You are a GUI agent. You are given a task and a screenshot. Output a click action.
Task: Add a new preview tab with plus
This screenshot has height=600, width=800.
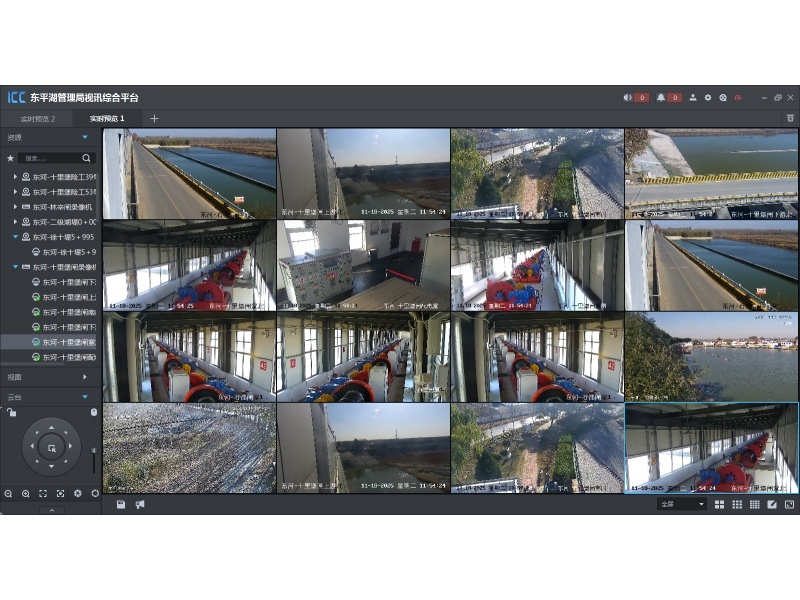pos(154,118)
